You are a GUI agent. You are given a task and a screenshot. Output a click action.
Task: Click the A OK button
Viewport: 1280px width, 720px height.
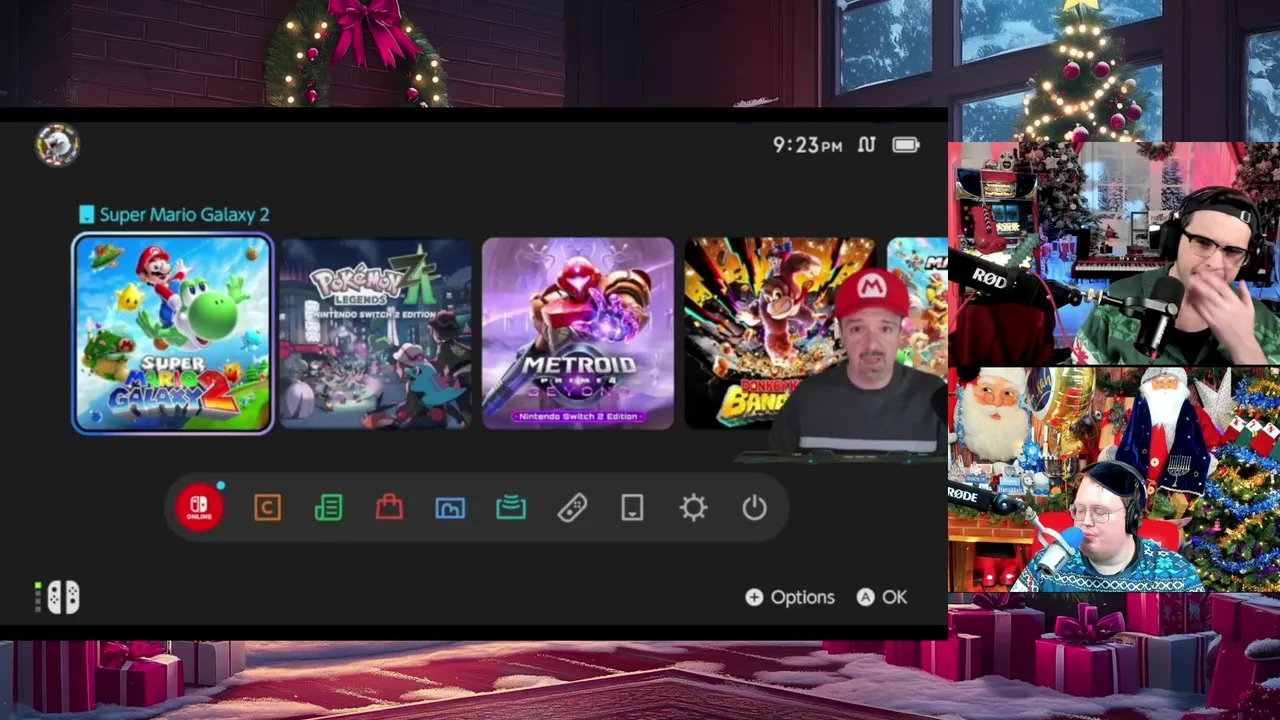pyautogui.click(x=882, y=597)
